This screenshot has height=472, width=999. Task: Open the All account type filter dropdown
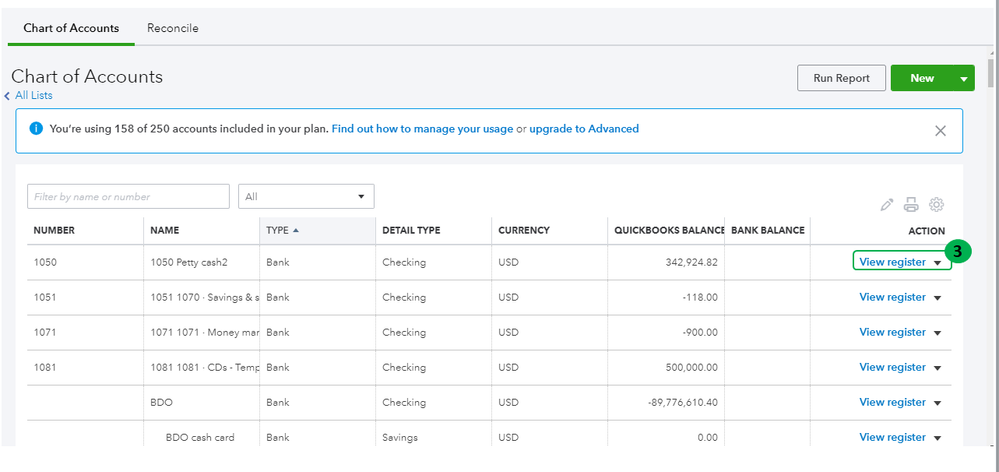click(x=305, y=197)
